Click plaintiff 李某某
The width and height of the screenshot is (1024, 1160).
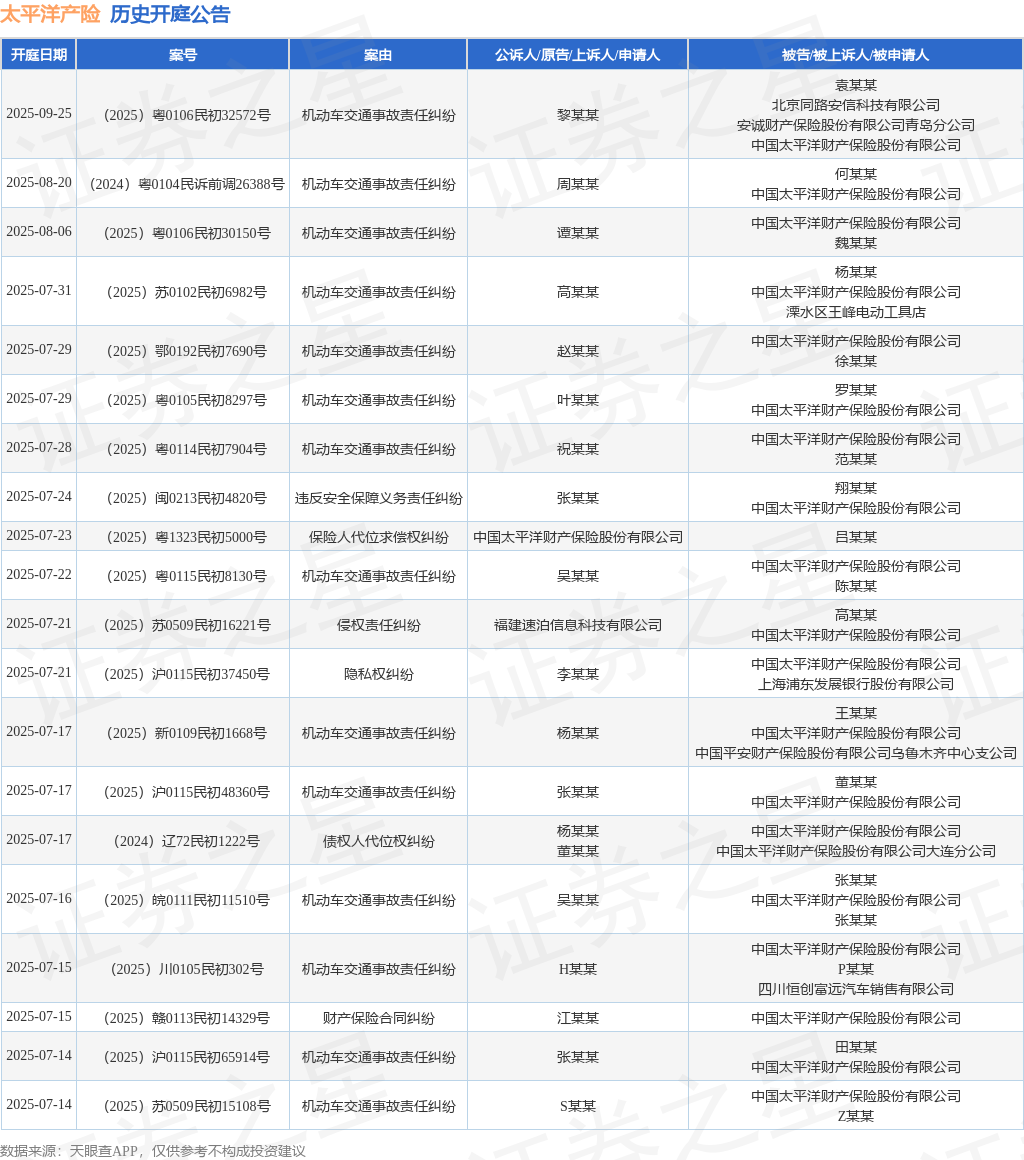click(578, 674)
